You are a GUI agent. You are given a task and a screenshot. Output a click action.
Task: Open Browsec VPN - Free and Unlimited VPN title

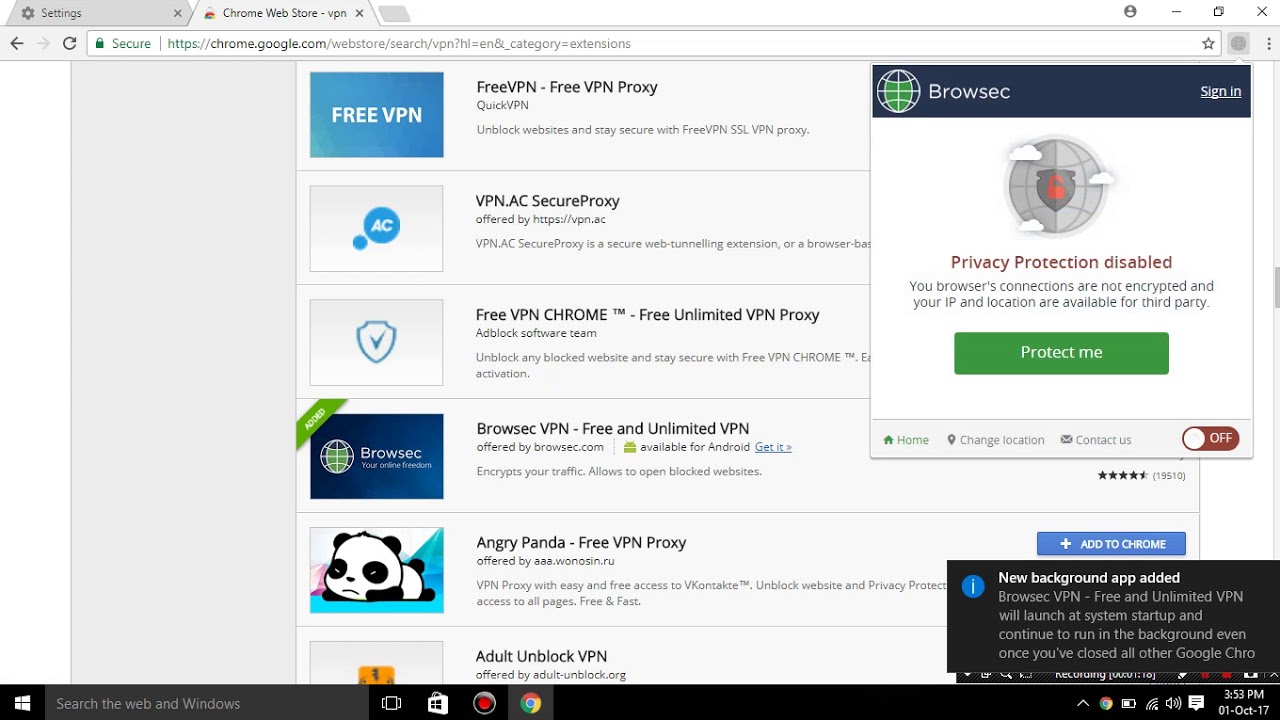613,429
